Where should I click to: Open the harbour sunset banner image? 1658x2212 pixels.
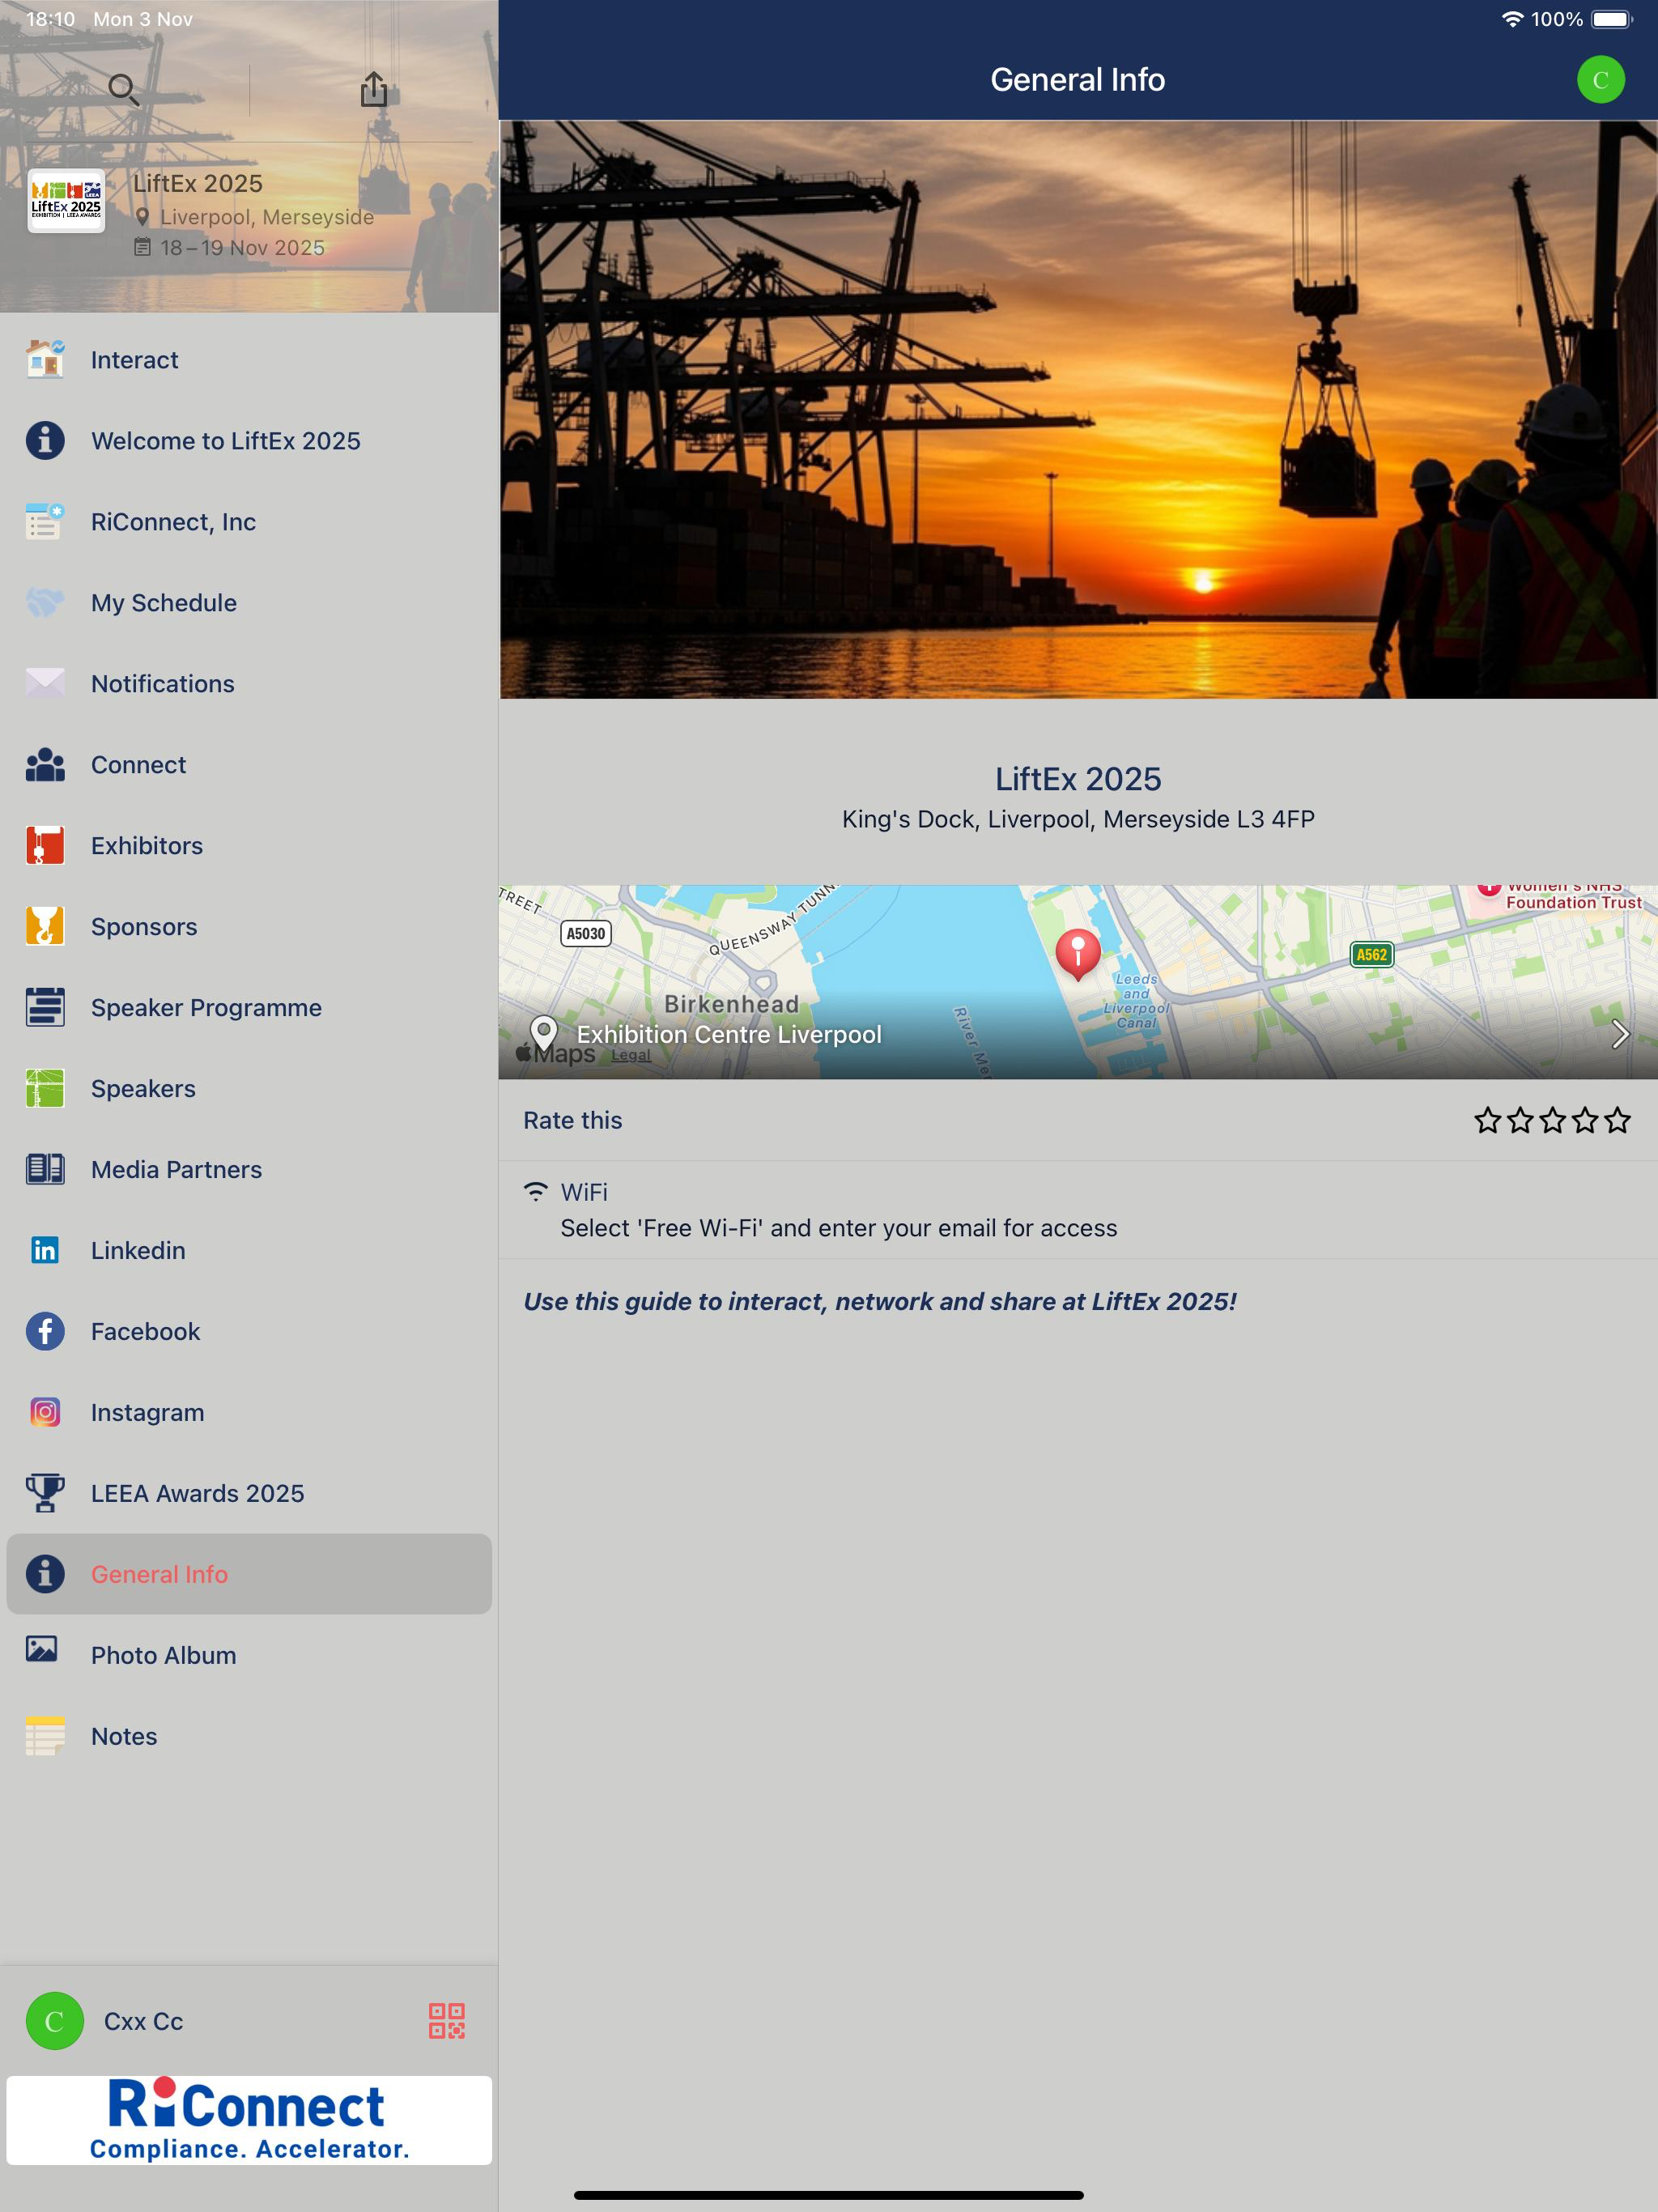click(x=1078, y=410)
